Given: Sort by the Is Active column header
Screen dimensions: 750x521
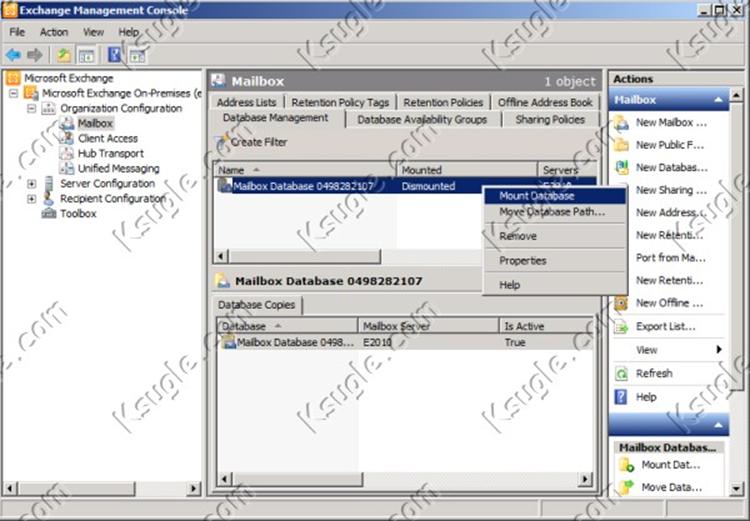Looking at the screenshot, I should coord(546,326).
